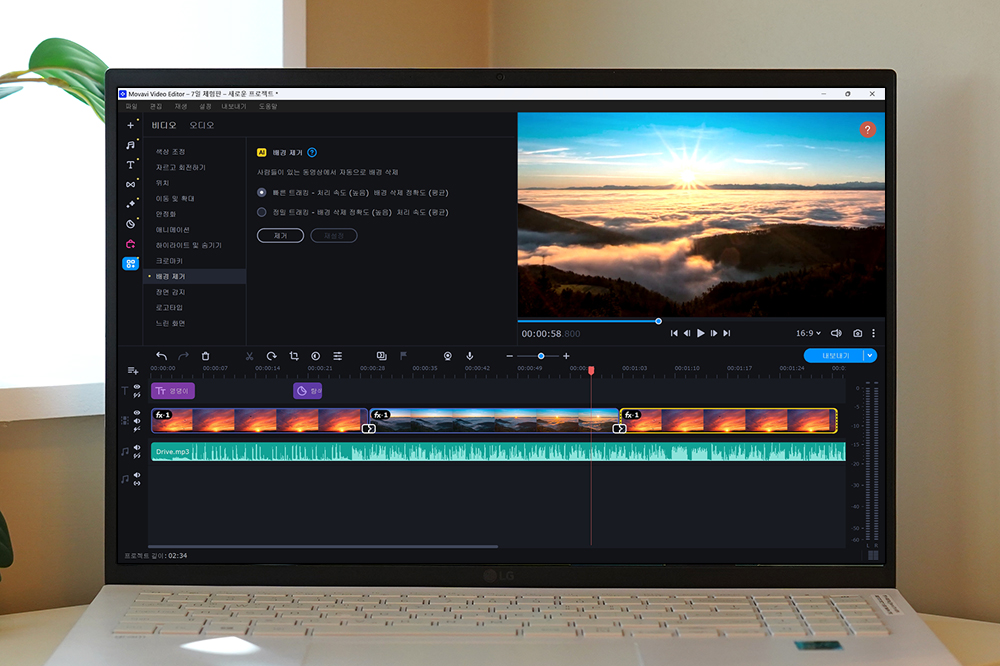Click the webcam record icon

[x=448, y=356]
